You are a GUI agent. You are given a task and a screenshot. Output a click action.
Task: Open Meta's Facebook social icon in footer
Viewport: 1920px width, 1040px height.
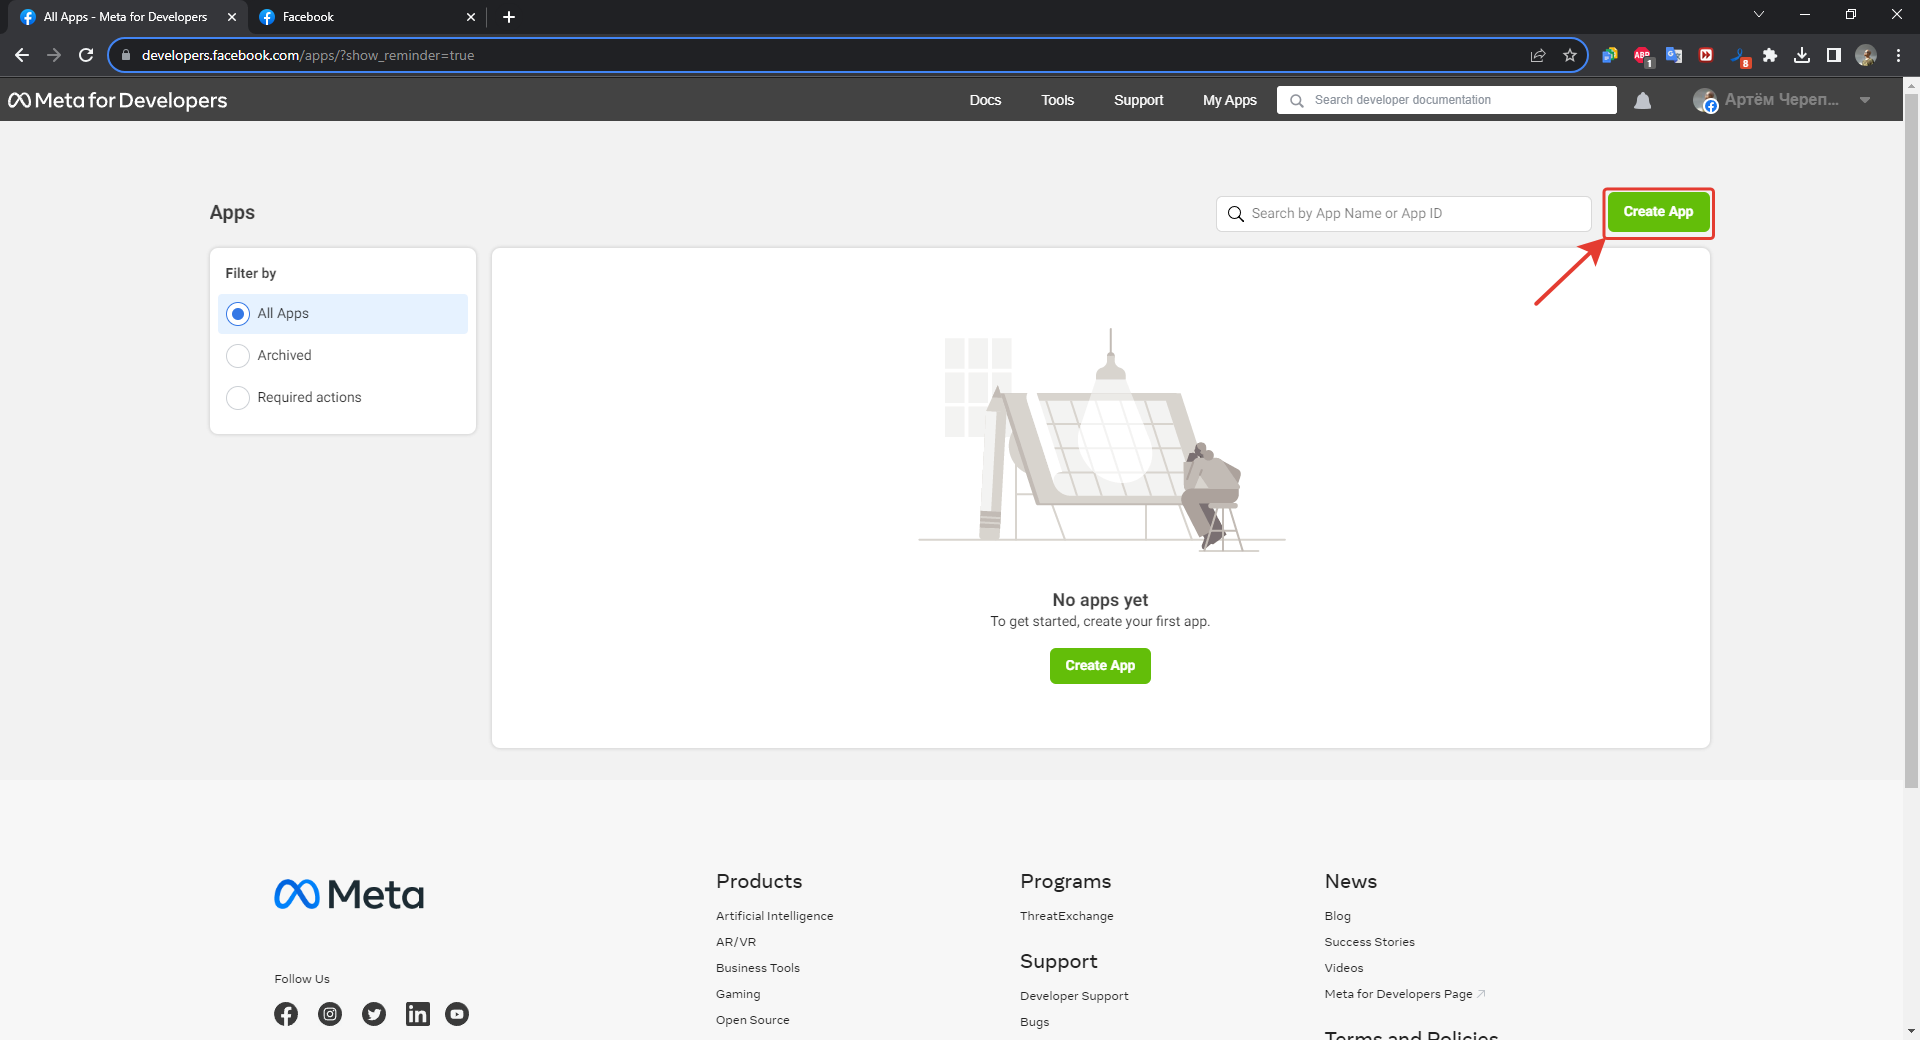[286, 1014]
